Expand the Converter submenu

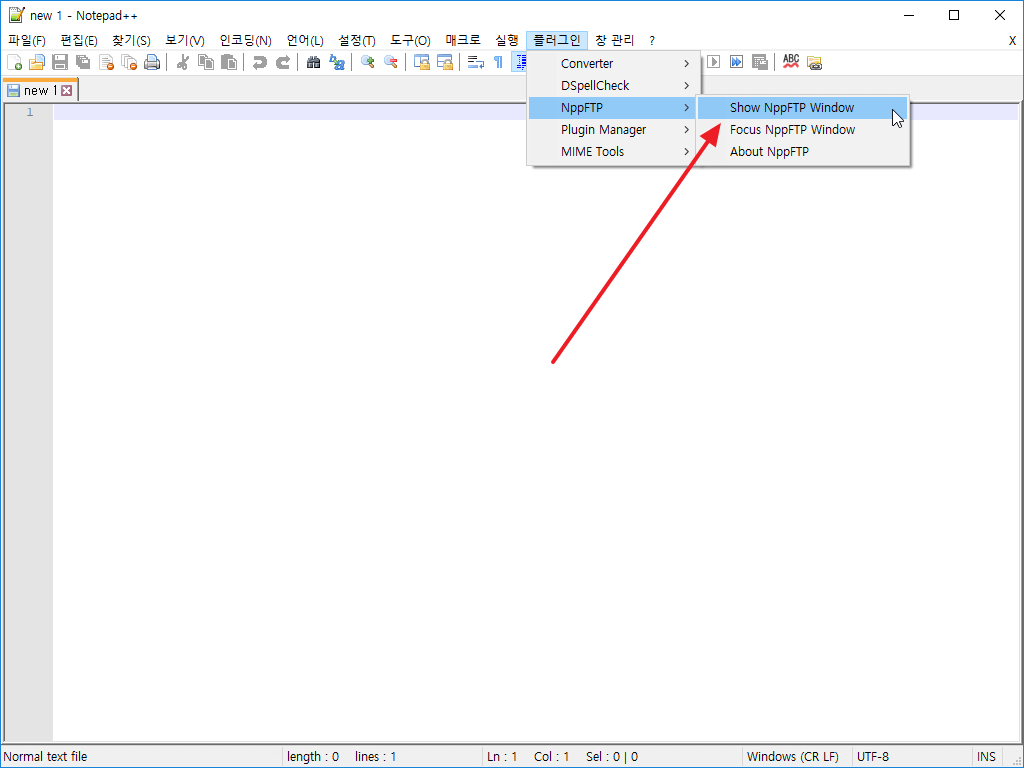tap(614, 63)
